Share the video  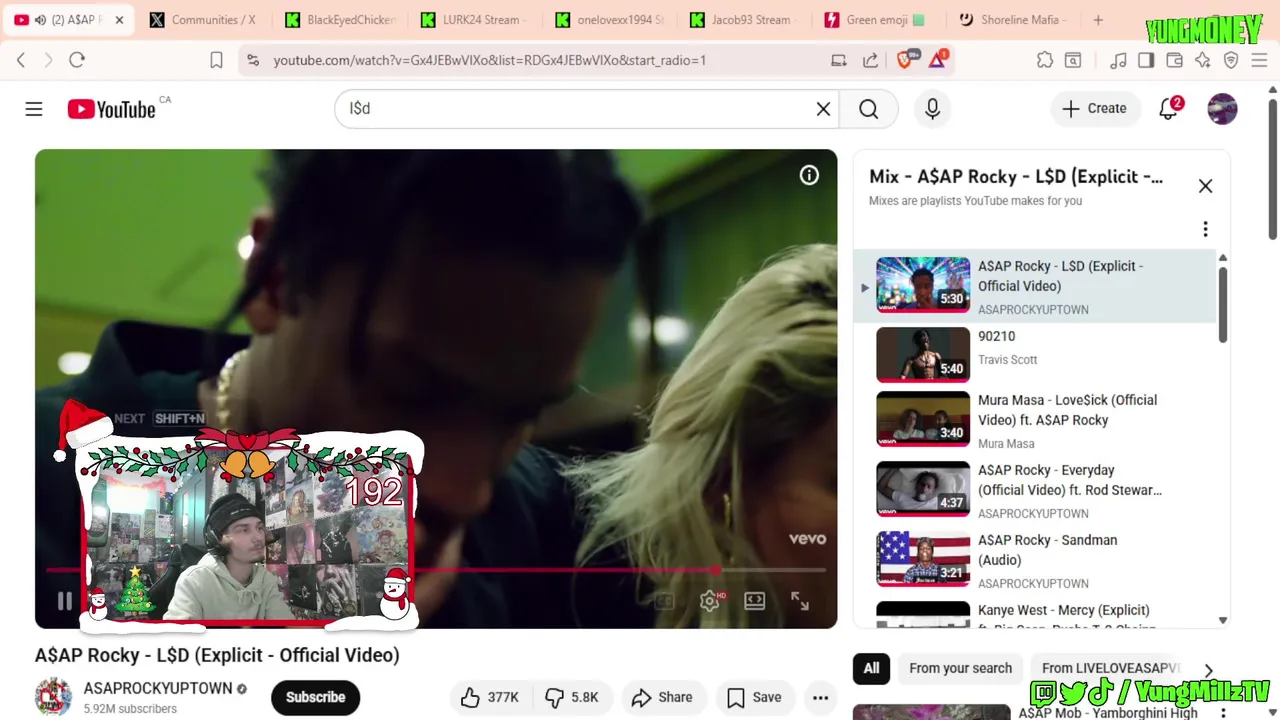(x=663, y=697)
